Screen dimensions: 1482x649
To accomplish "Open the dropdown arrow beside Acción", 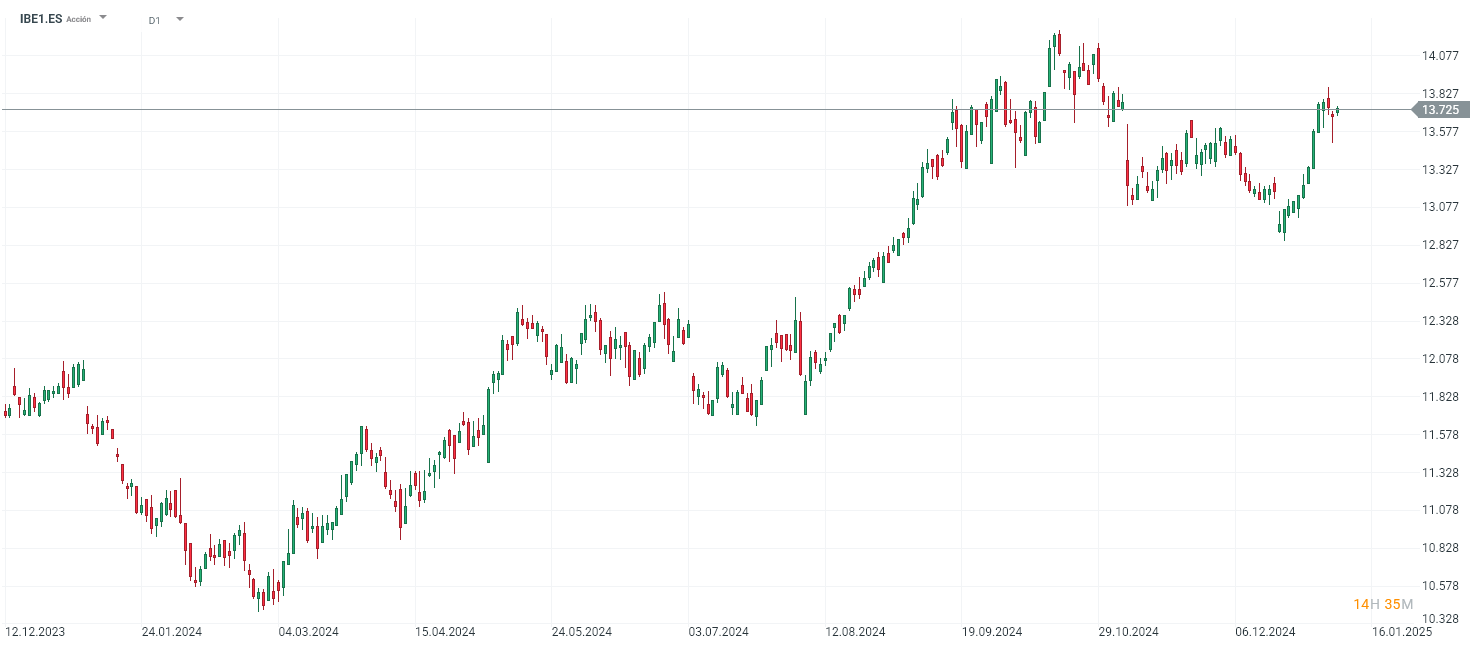I will (x=103, y=18).
